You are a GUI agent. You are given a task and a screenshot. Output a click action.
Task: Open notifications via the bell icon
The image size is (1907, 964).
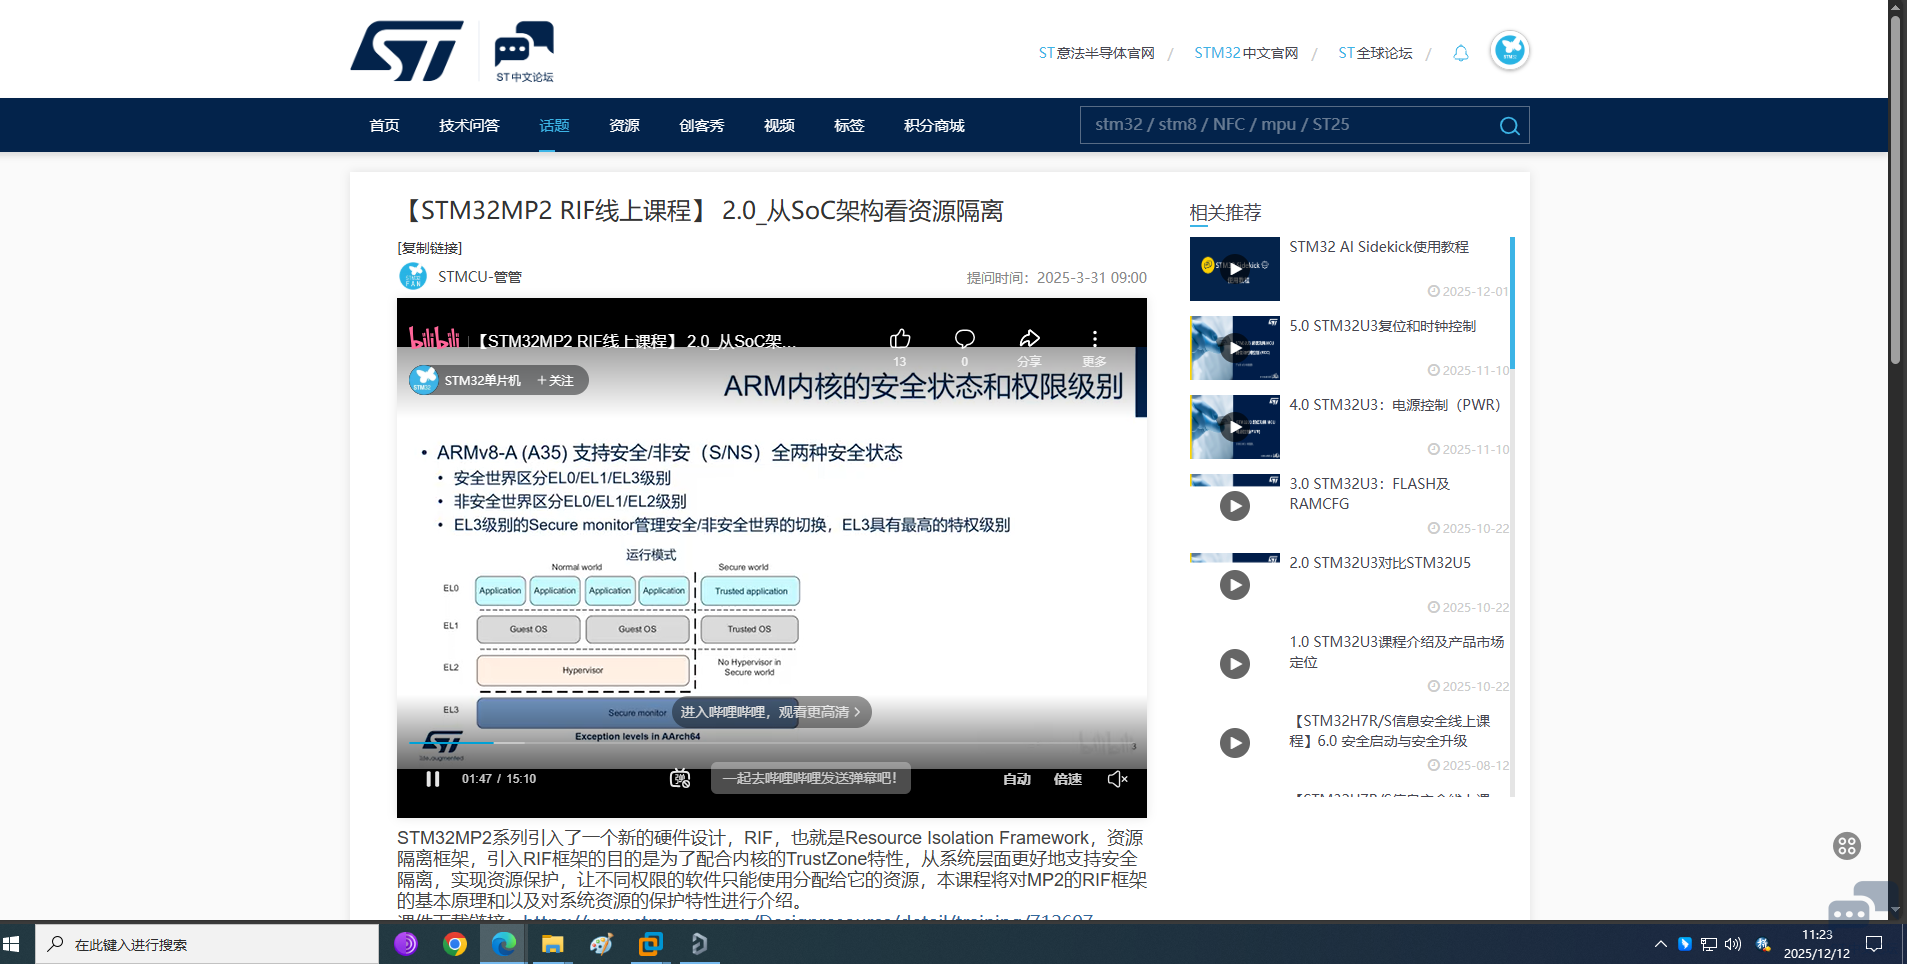(1461, 53)
